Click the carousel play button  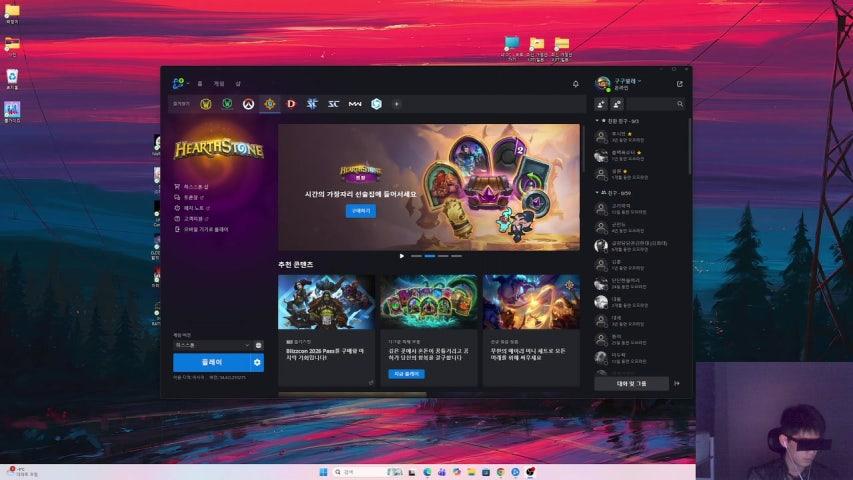pos(401,256)
